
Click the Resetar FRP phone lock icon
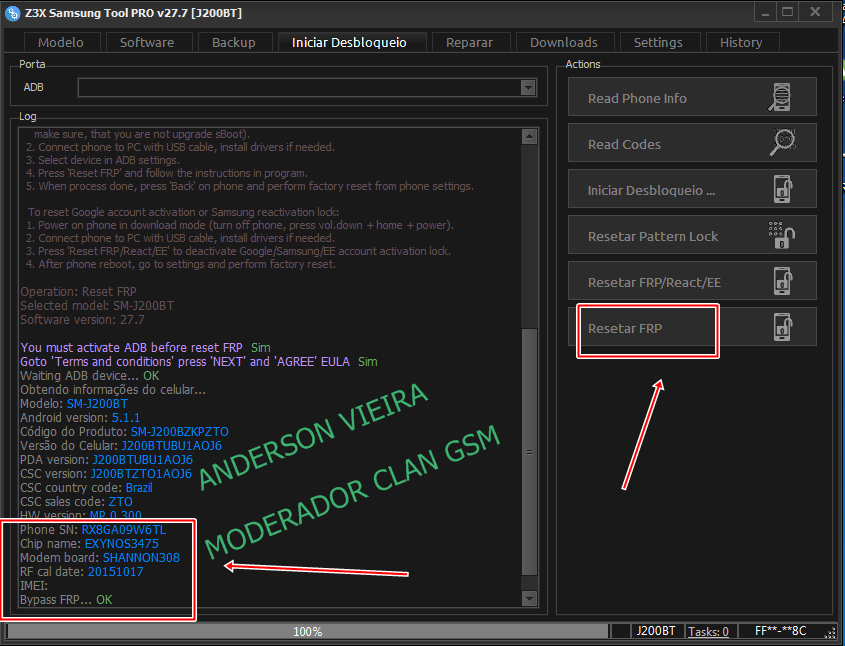coord(783,327)
